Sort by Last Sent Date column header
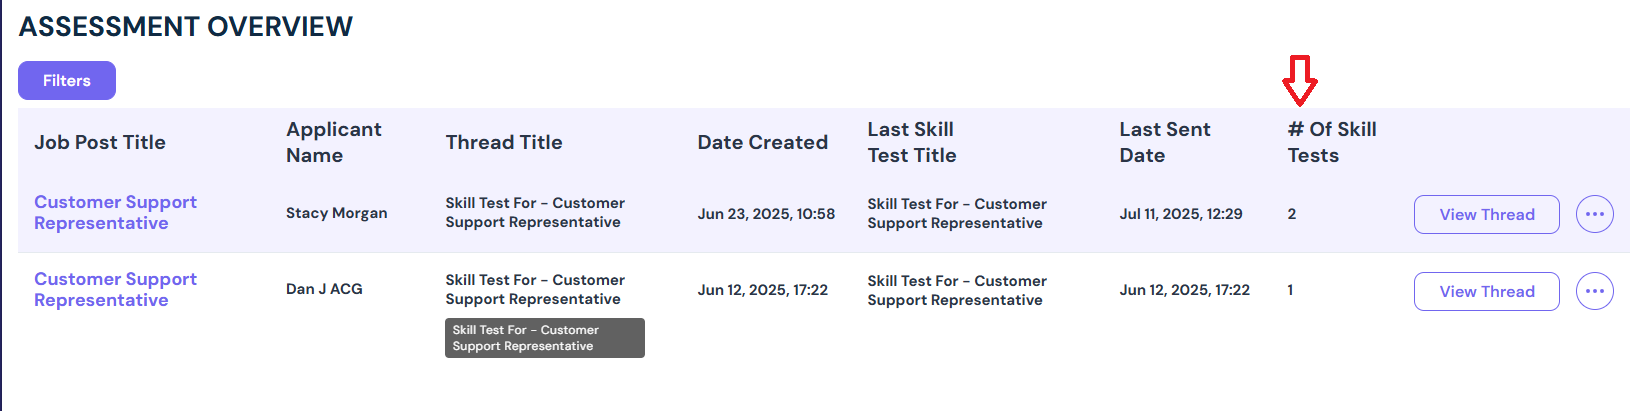The image size is (1645, 411). (1165, 142)
